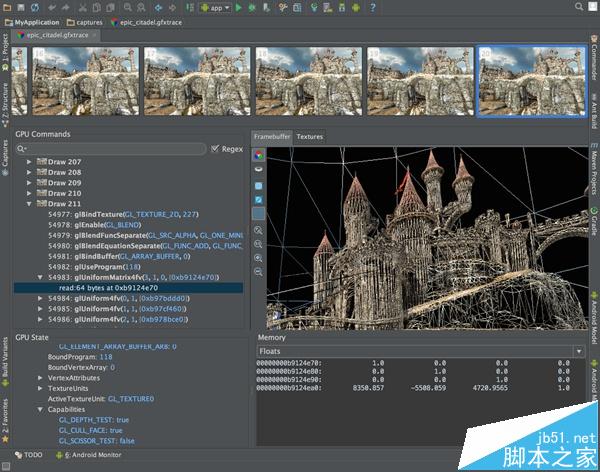600x472 pixels.
Task: Toggle the 2: Favorites side panel
Action: pyautogui.click(x=5, y=420)
